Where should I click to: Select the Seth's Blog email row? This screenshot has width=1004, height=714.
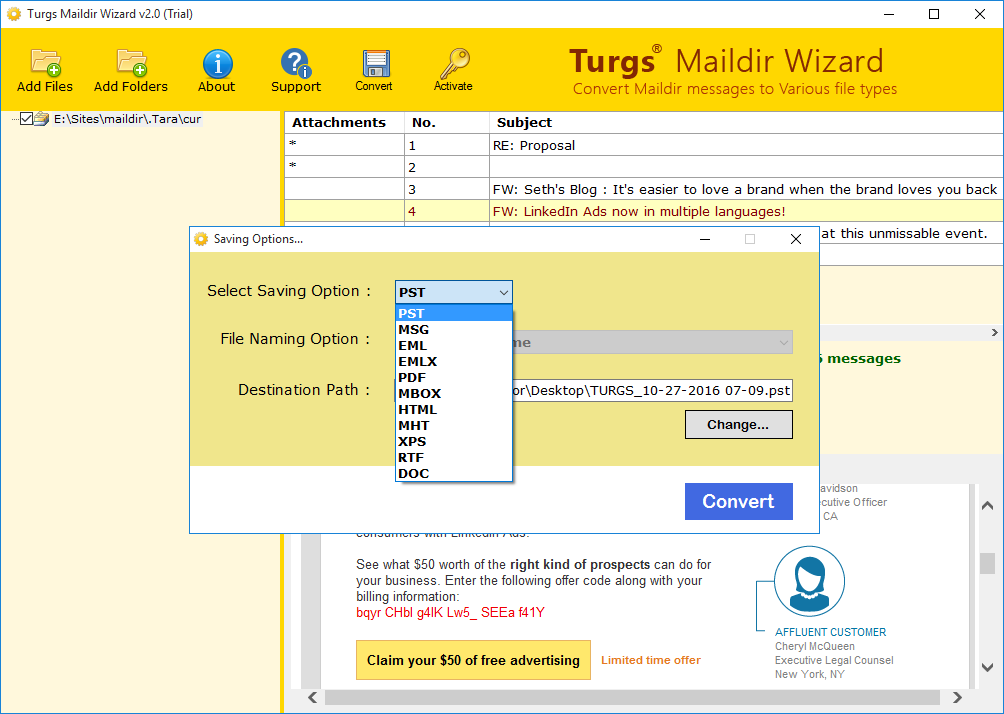tap(644, 189)
